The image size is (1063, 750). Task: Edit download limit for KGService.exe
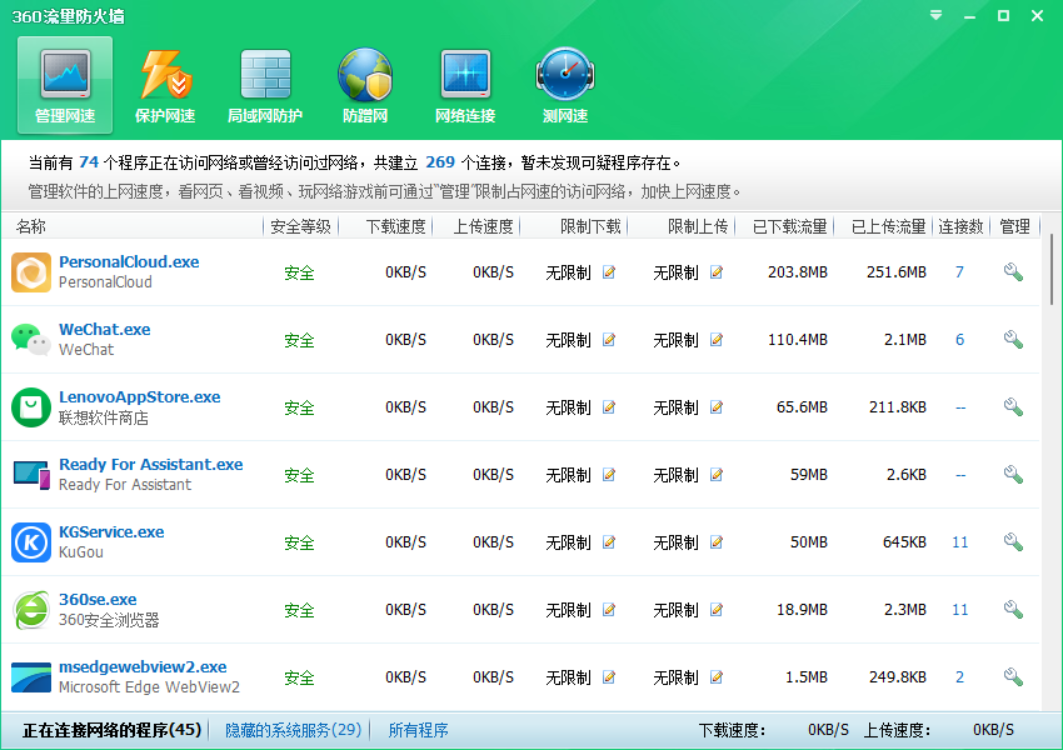tap(609, 542)
